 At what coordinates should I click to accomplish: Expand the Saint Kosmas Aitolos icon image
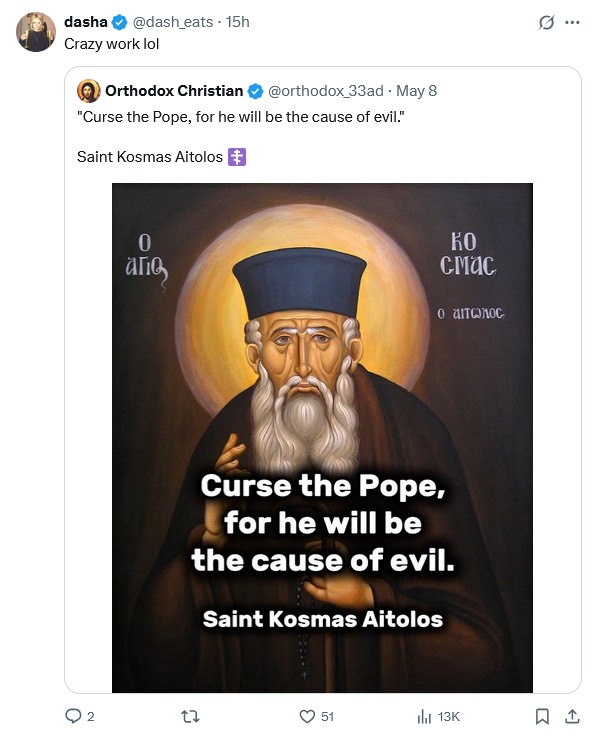[x=322, y=438]
